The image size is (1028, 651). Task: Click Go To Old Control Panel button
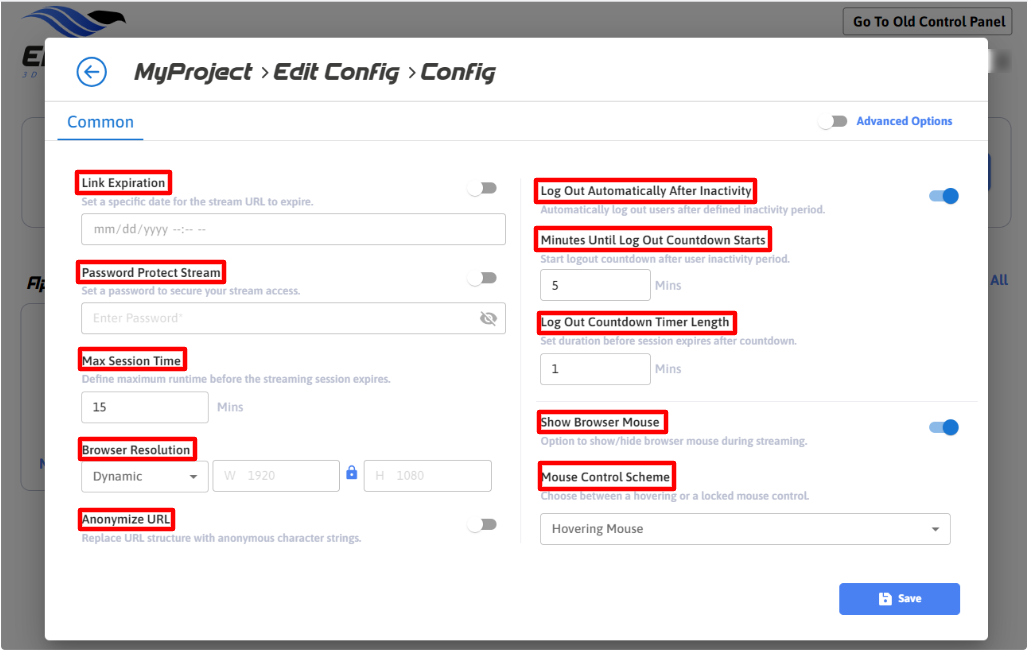(x=928, y=21)
